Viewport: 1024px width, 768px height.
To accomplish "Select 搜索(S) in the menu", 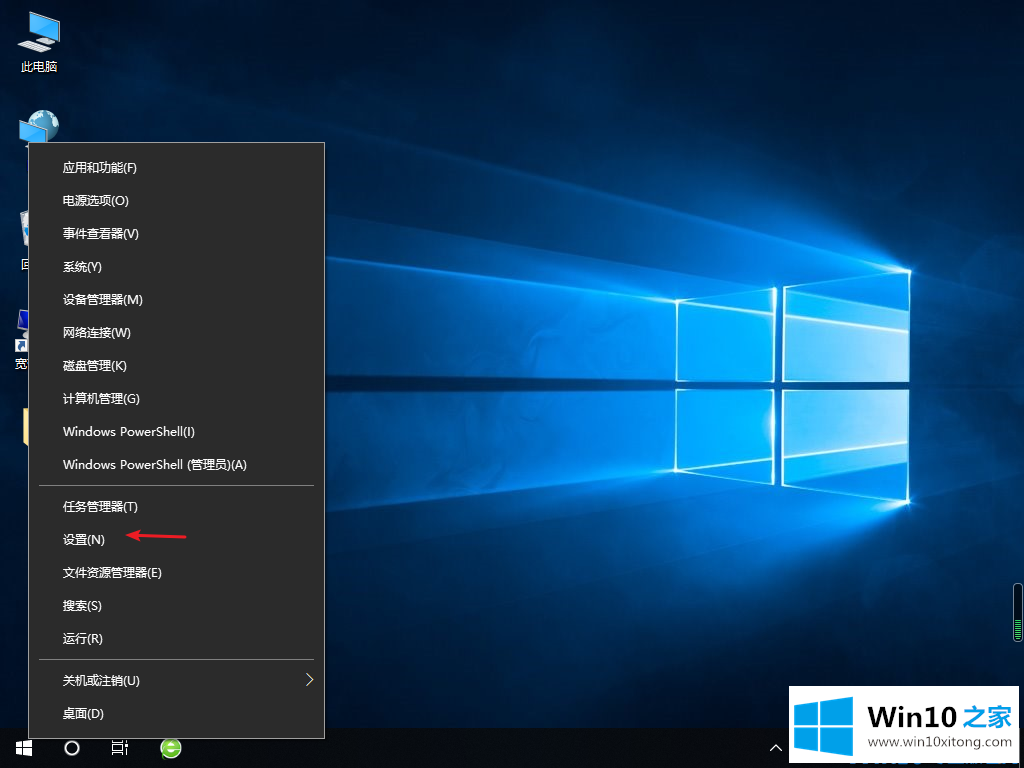I will click(176, 605).
